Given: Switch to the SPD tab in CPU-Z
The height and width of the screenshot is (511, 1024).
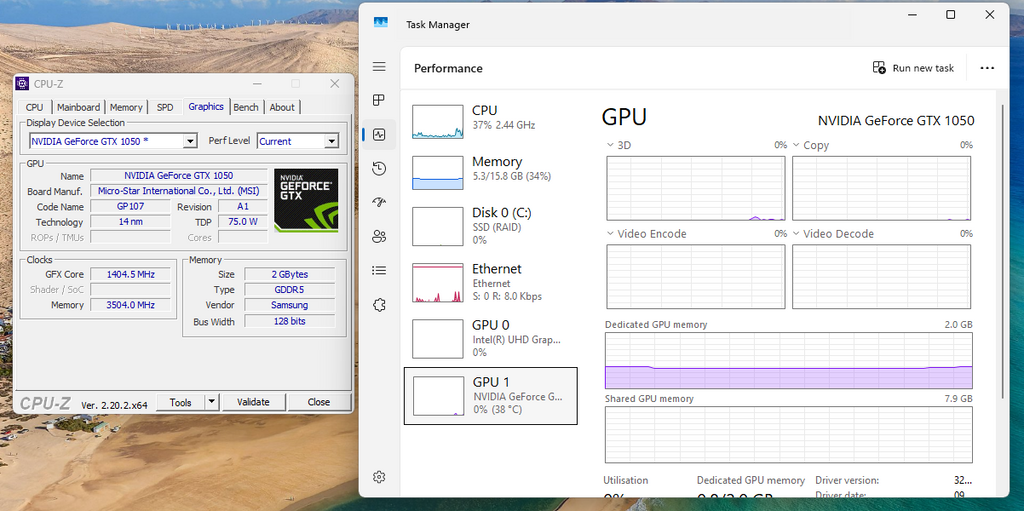Looking at the screenshot, I should point(165,107).
